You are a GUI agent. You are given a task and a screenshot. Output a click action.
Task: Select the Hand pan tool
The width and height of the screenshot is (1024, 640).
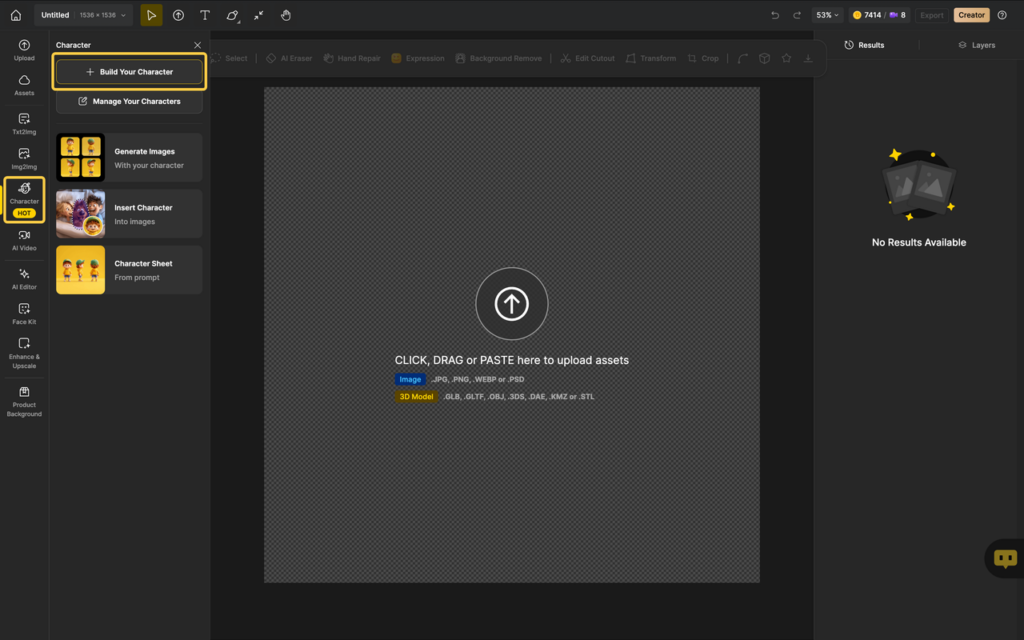coord(286,15)
